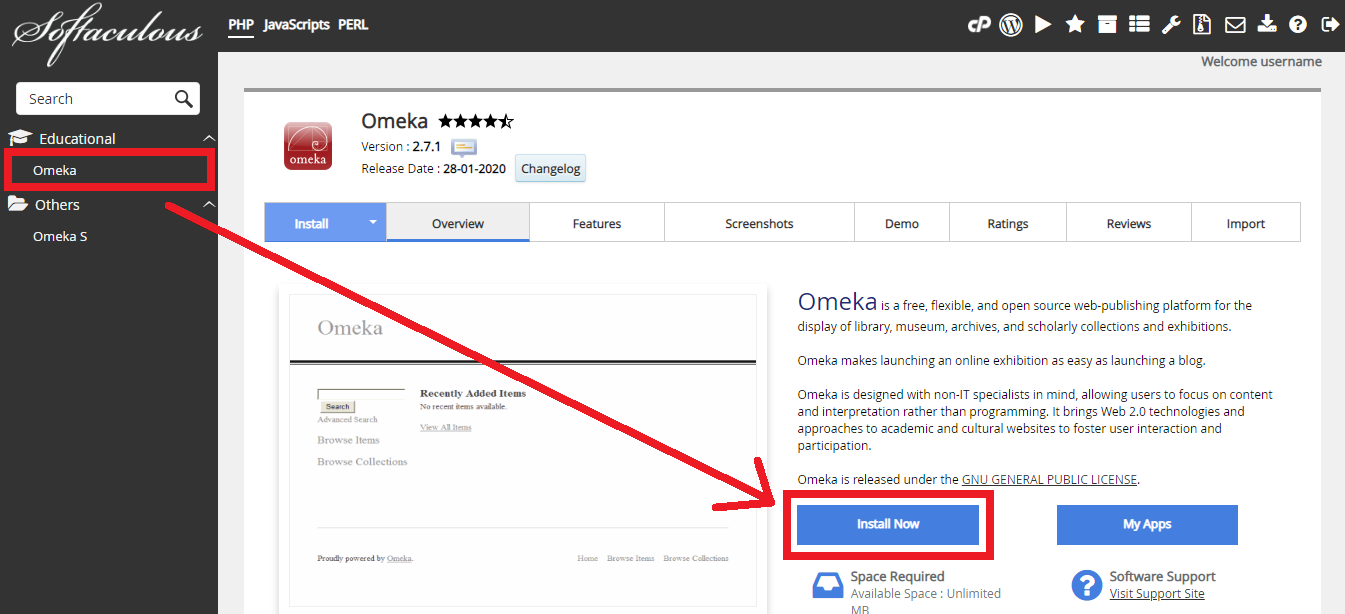Open the wrench settings icon

(x=1170, y=25)
